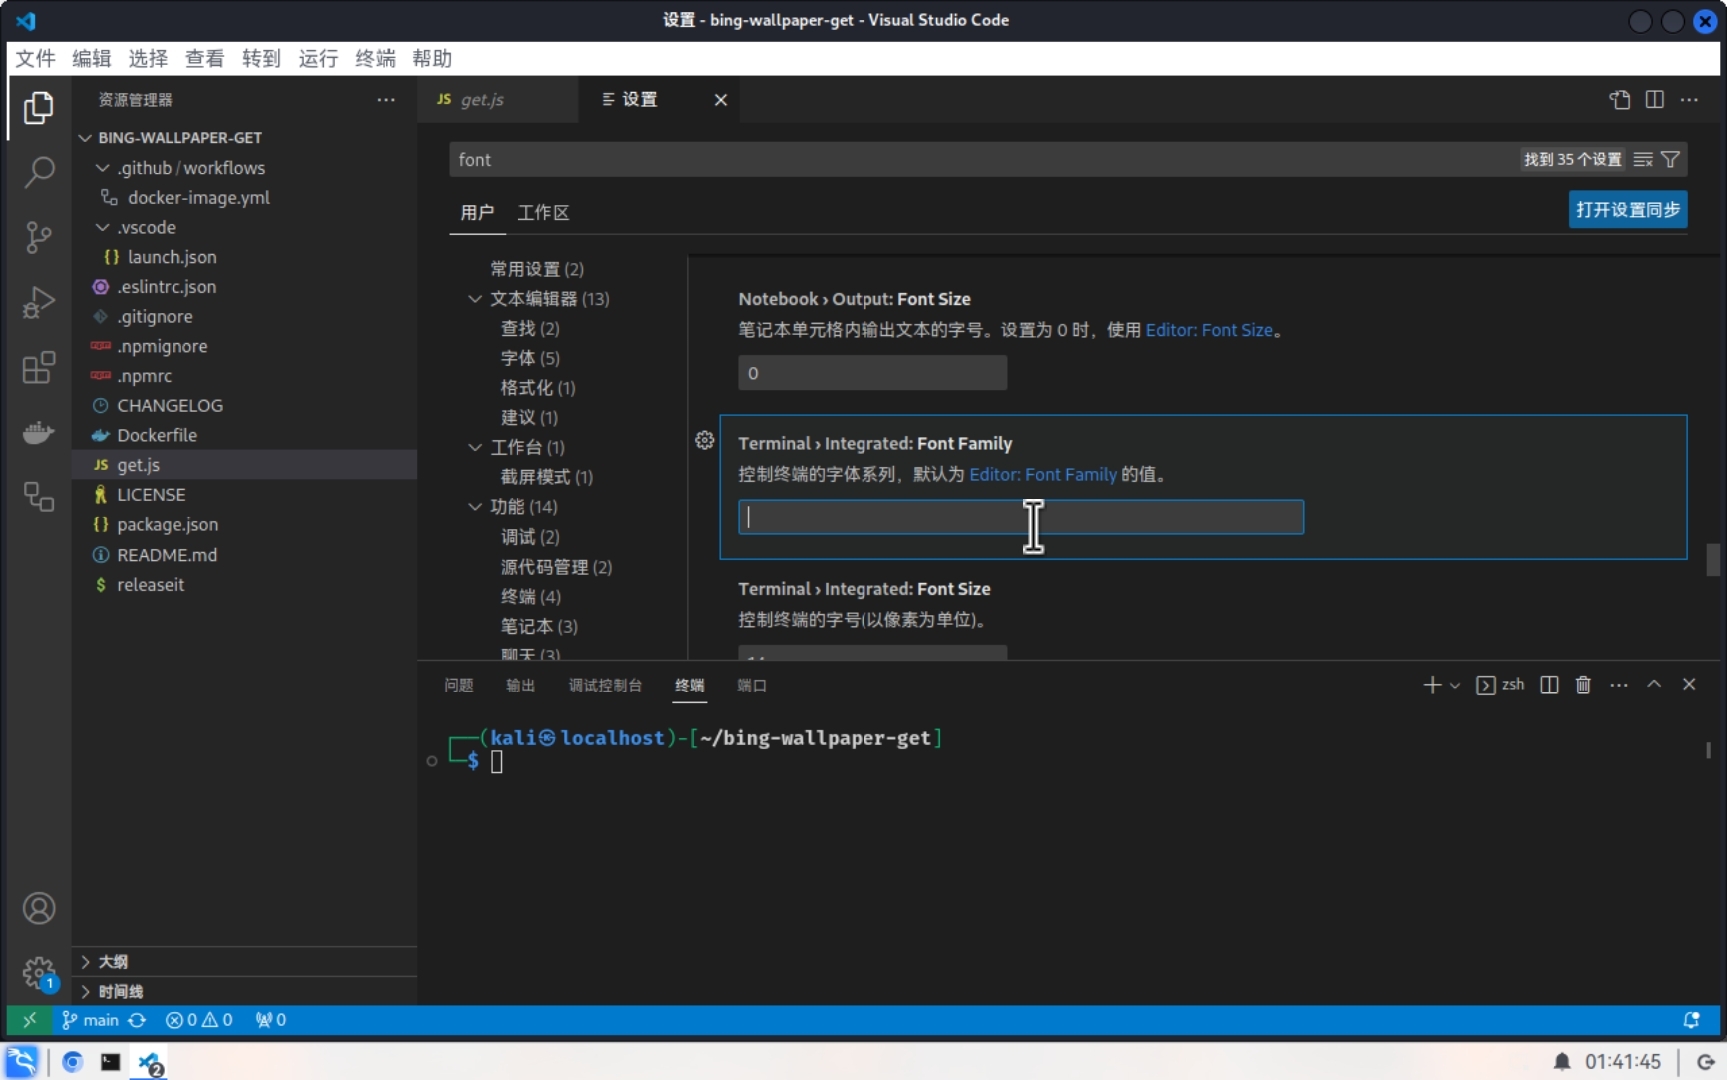Screen dimensions: 1727x1080
Task: Create a new terminal with plus icon
Action: coord(1432,685)
